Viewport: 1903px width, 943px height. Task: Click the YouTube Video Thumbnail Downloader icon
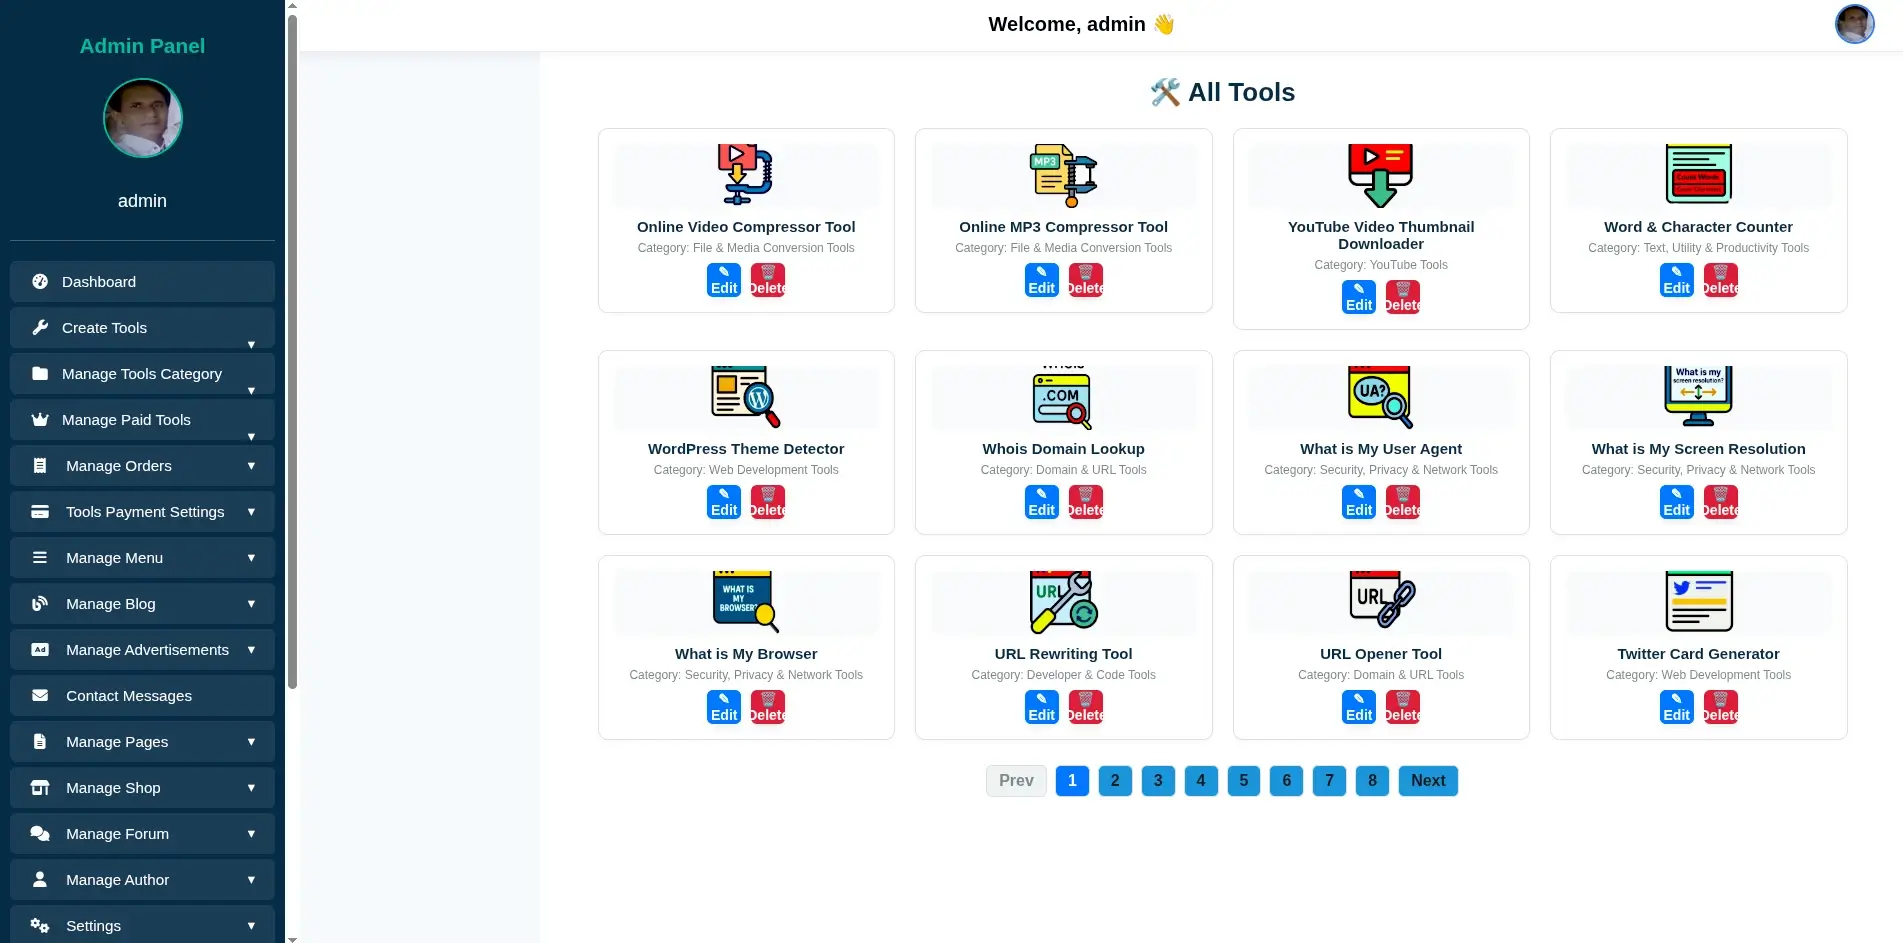pyautogui.click(x=1380, y=175)
